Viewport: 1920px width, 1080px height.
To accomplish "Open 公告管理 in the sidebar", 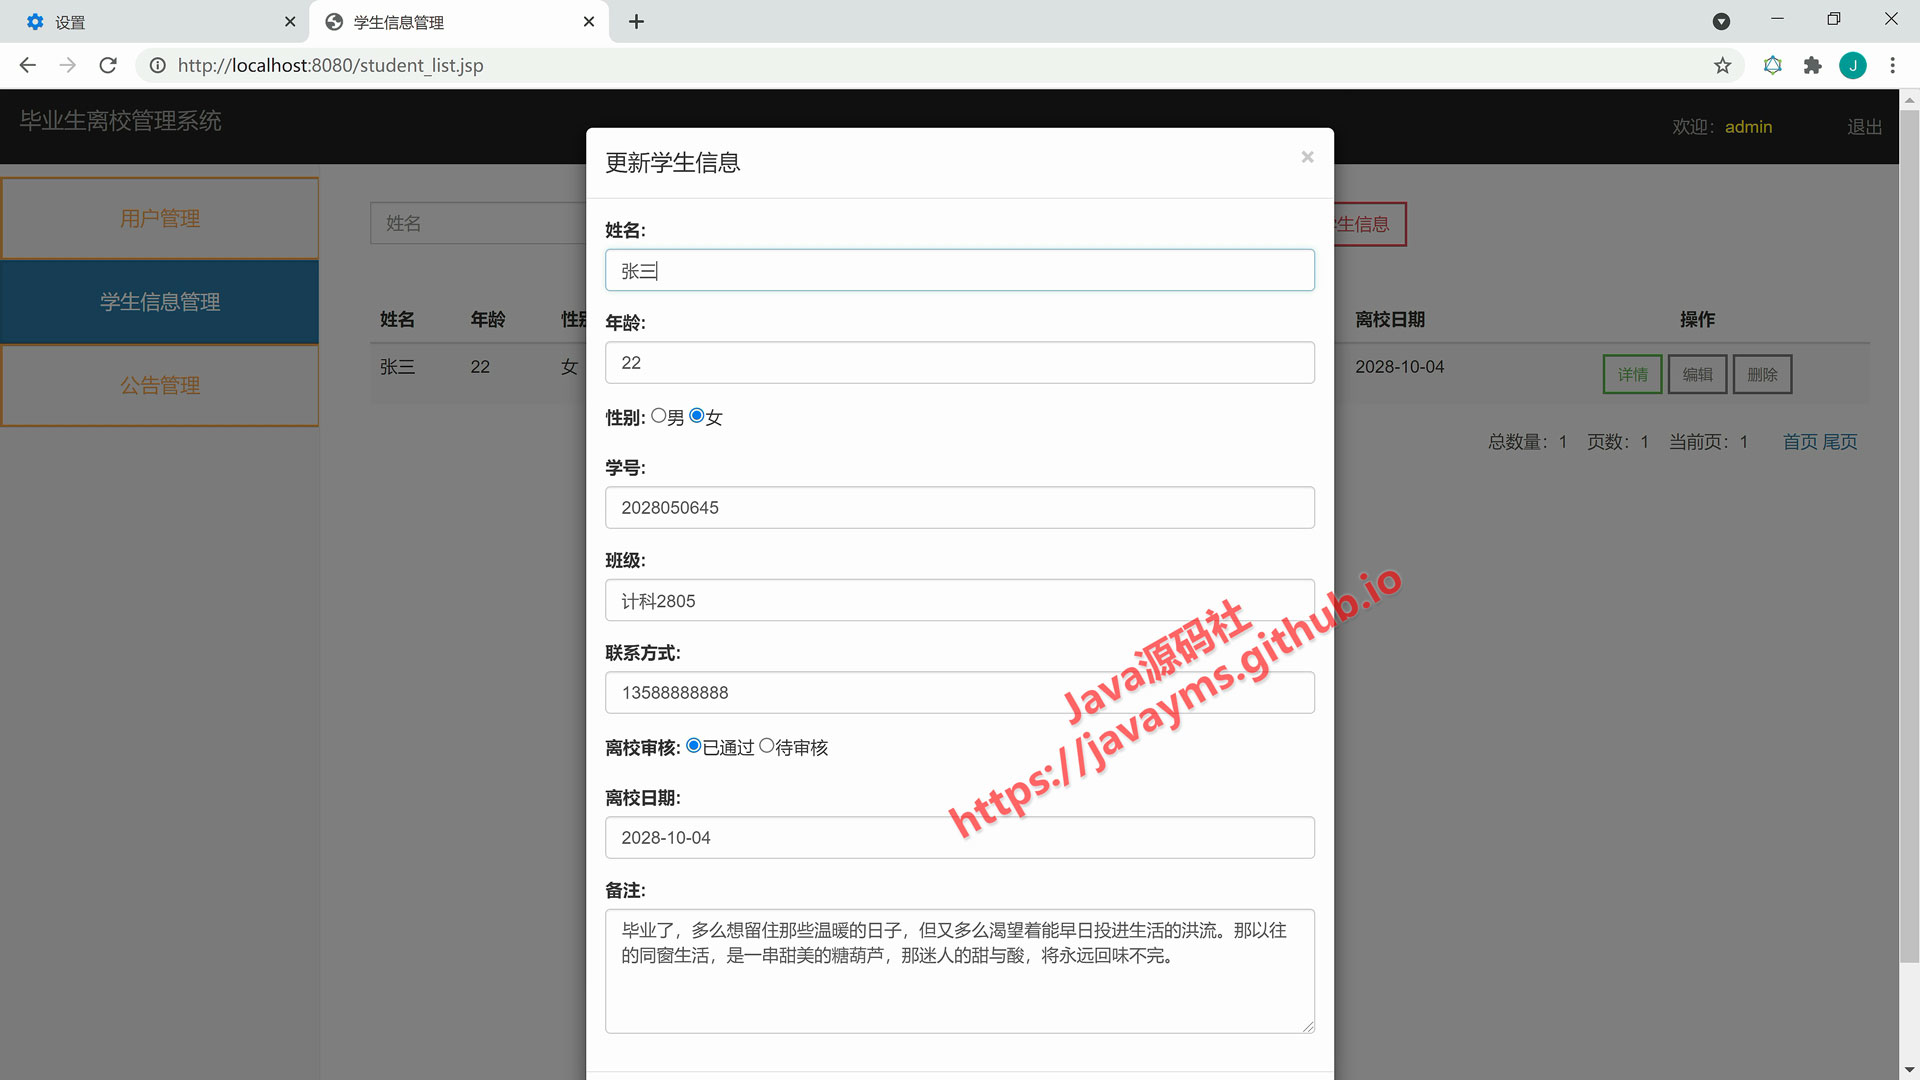I will [160, 386].
